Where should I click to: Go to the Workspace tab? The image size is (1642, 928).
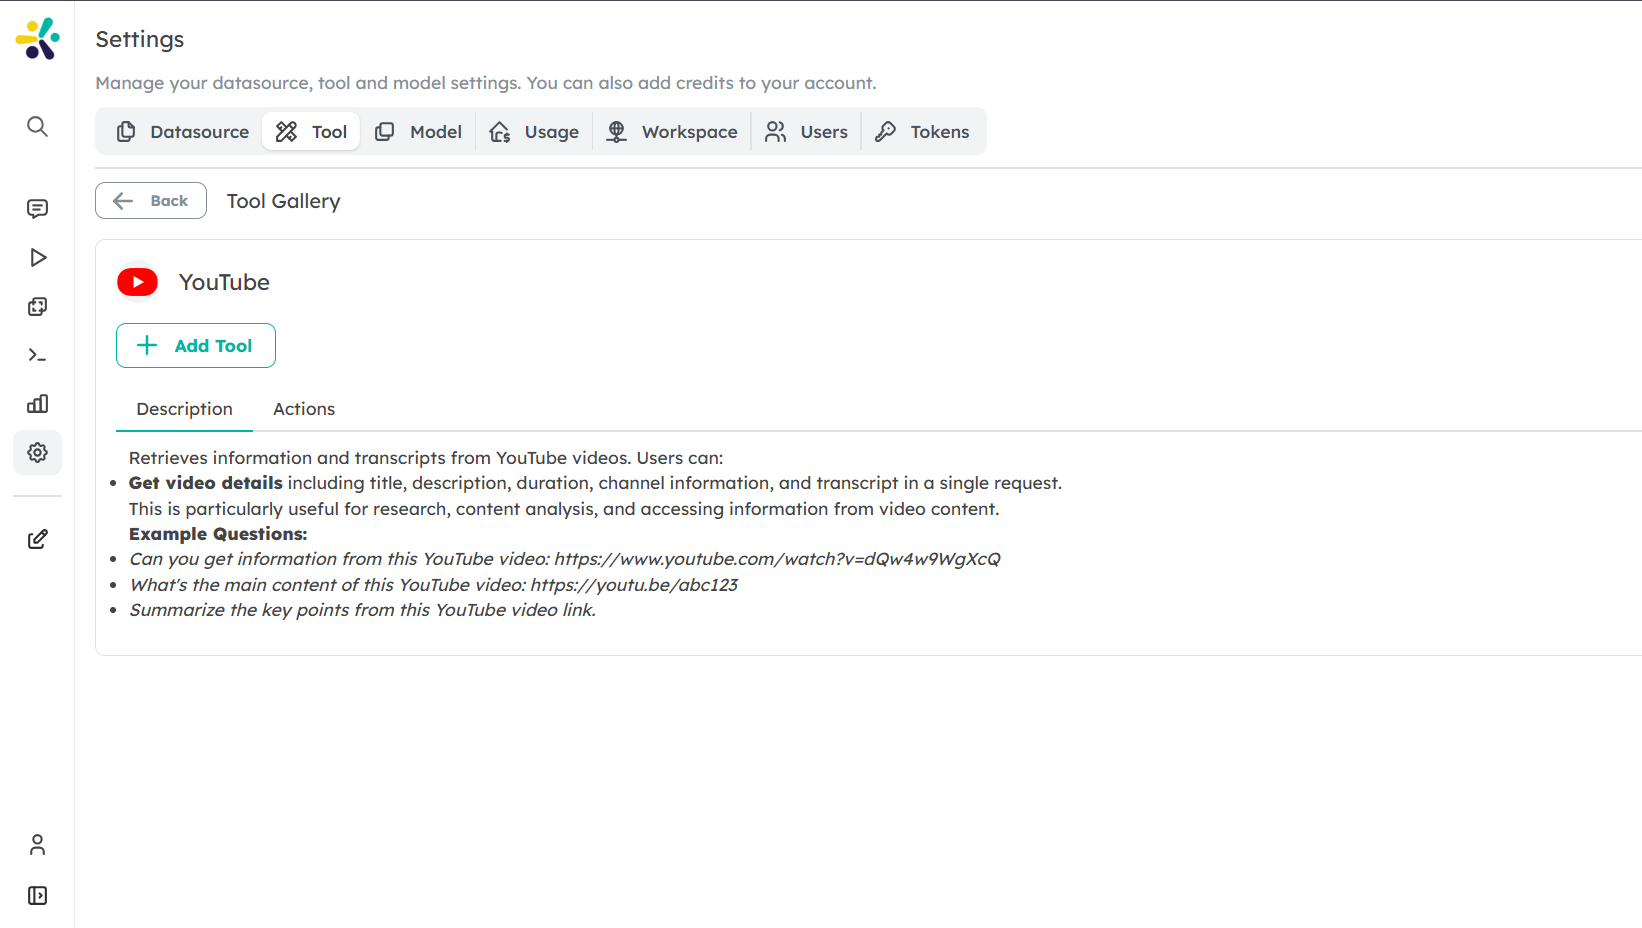coord(672,132)
